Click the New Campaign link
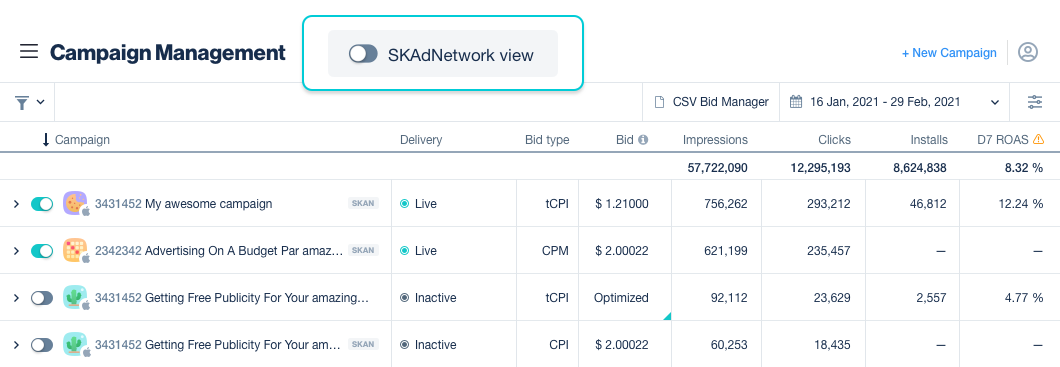The width and height of the screenshot is (1060, 367). point(949,53)
